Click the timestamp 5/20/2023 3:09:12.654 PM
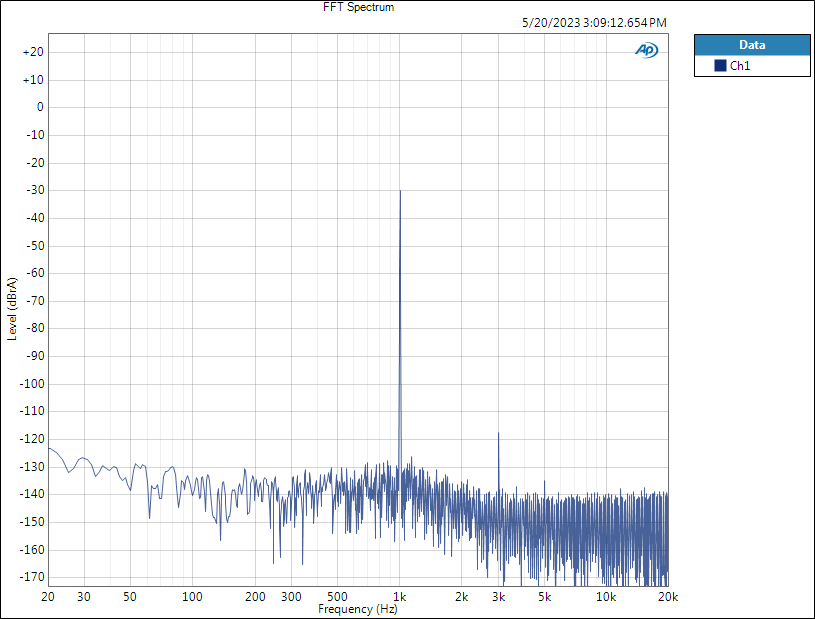The image size is (815, 619). 594,23
